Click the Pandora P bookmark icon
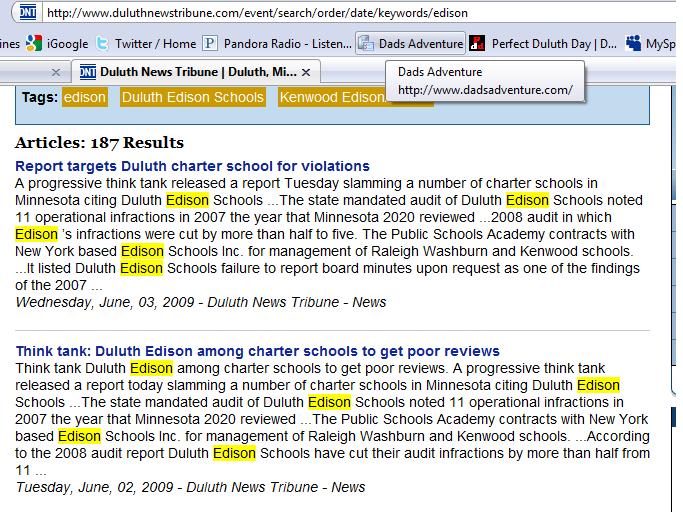Viewport: 683px width, 512px height. click(210, 43)
